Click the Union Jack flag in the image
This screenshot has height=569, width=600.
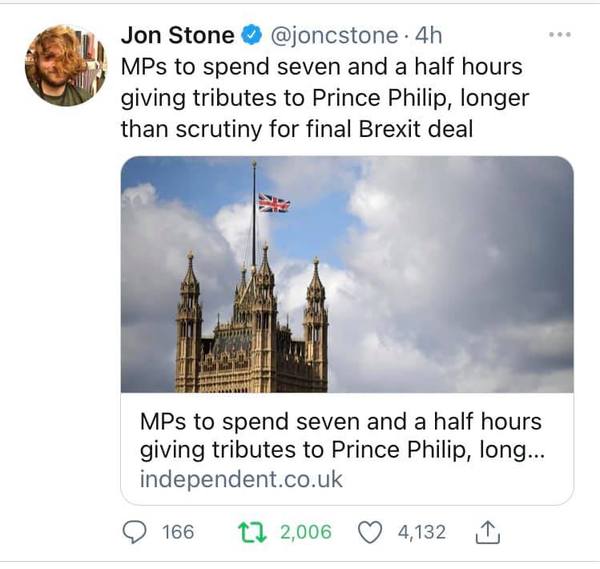coord(274,203)
